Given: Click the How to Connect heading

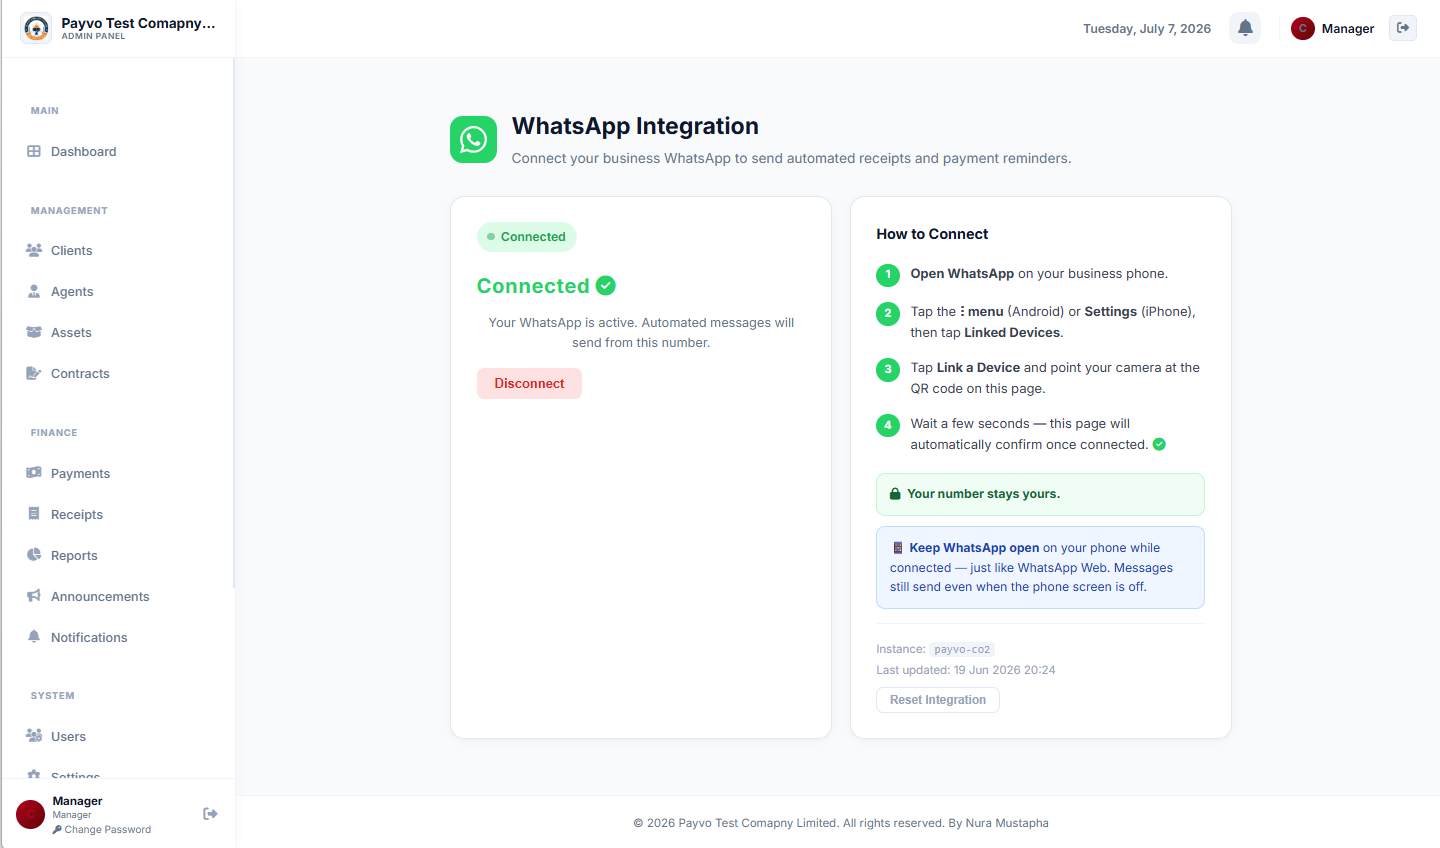Looking at the screenshot, I should tap(932, 234).
